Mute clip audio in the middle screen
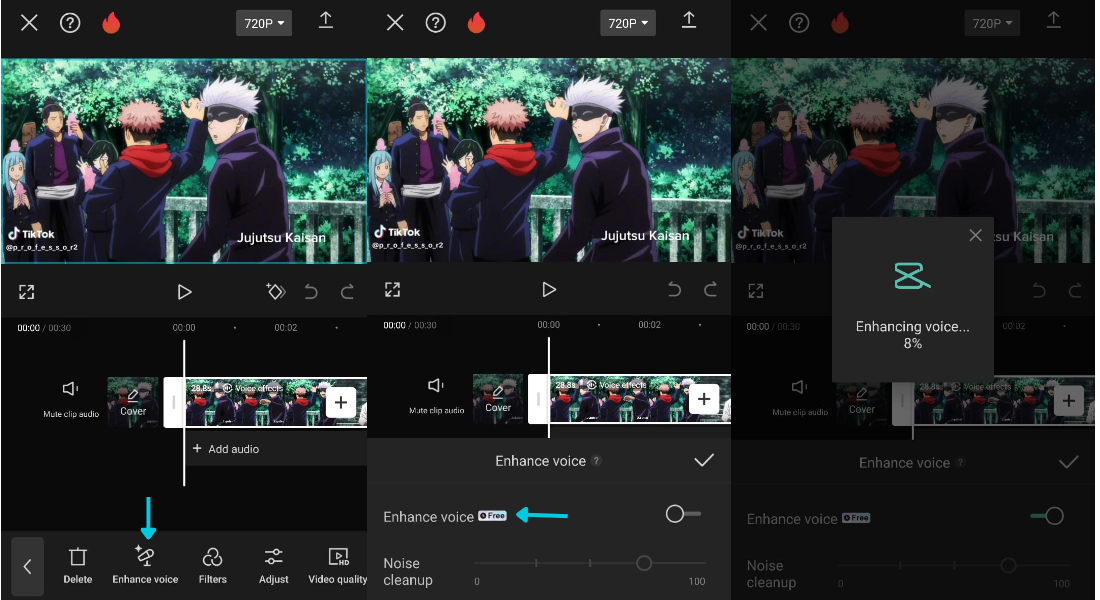The width and height of the screenshot is (1100, 600). coord(436,395)
